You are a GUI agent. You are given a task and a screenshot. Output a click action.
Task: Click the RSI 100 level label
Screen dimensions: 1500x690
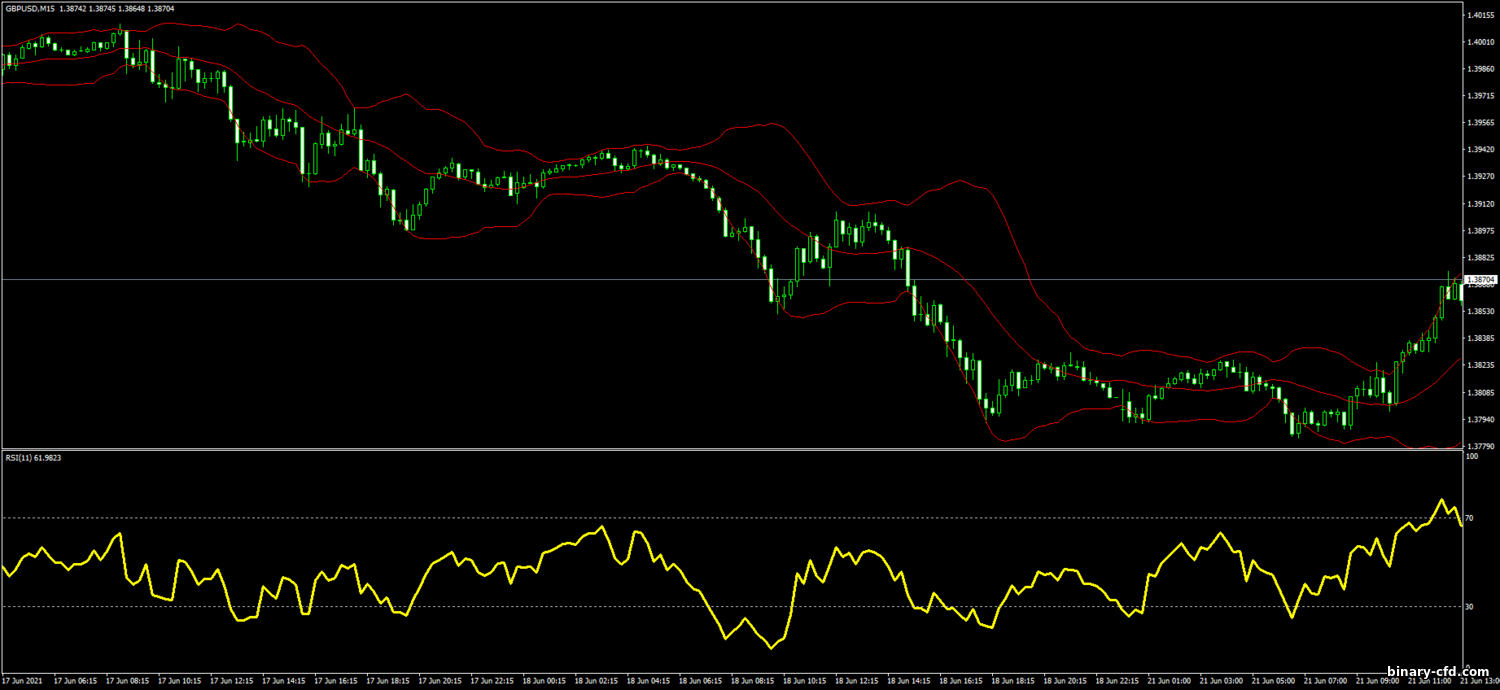[x=1472, y=457]
